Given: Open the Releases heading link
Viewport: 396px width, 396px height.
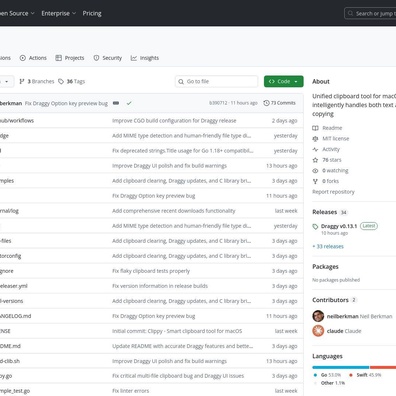Looking at the screenshot, I should [x=324, y=212].
